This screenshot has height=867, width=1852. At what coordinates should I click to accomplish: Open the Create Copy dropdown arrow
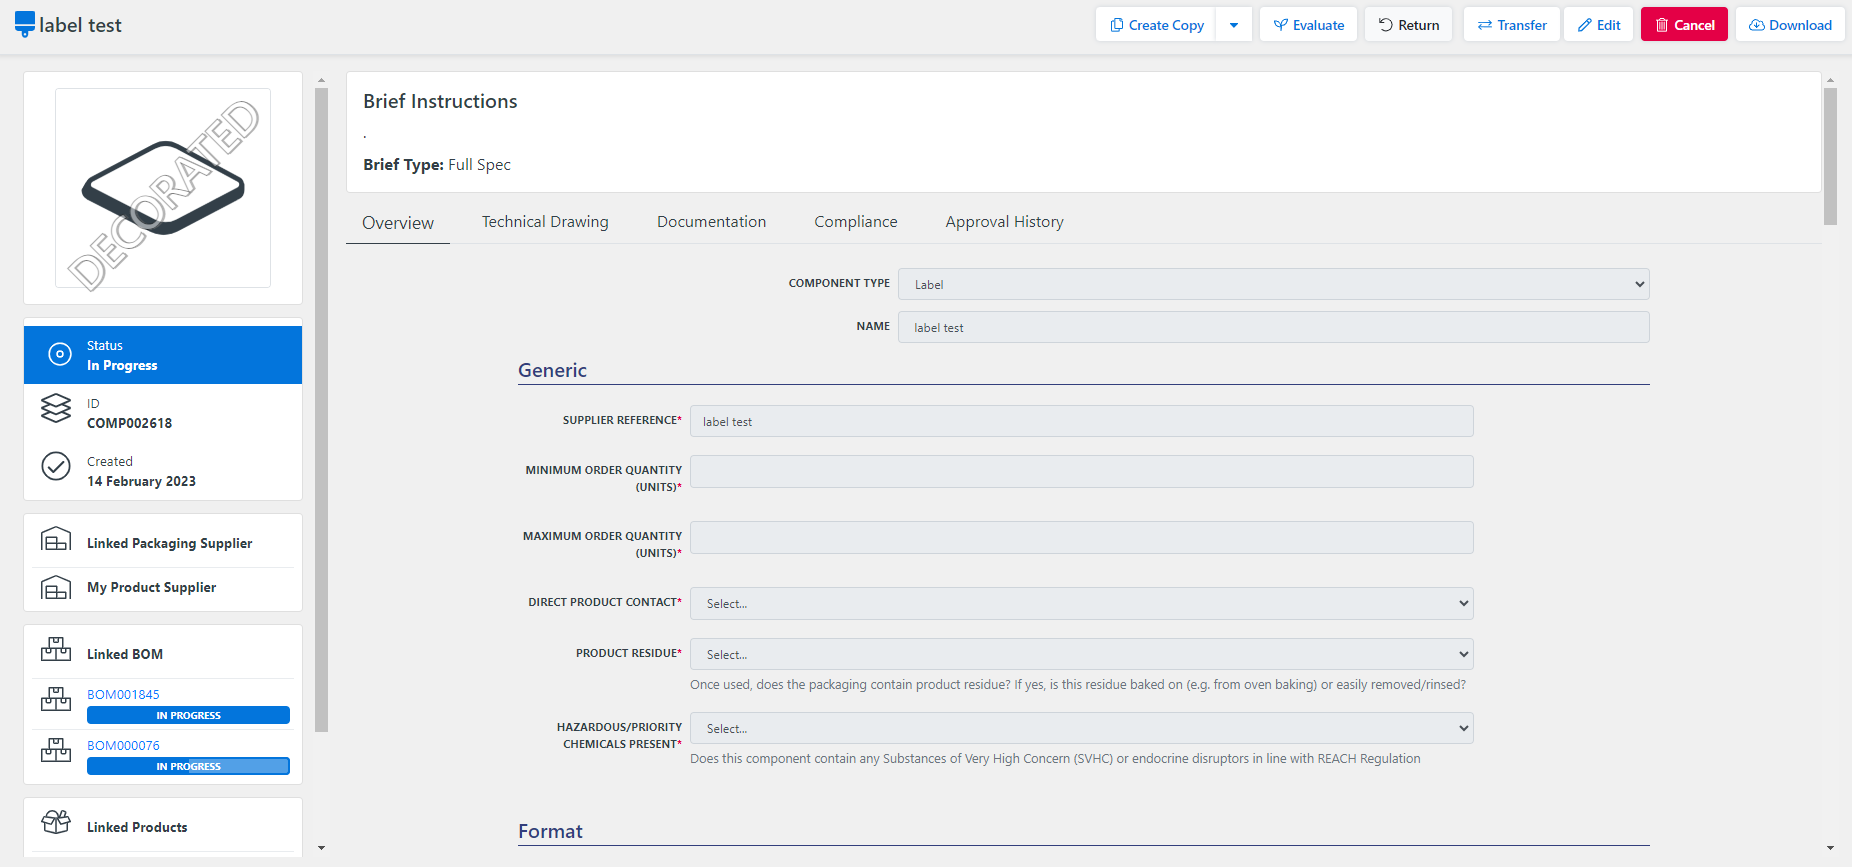pyautogui.click(x=1234, y=25)
